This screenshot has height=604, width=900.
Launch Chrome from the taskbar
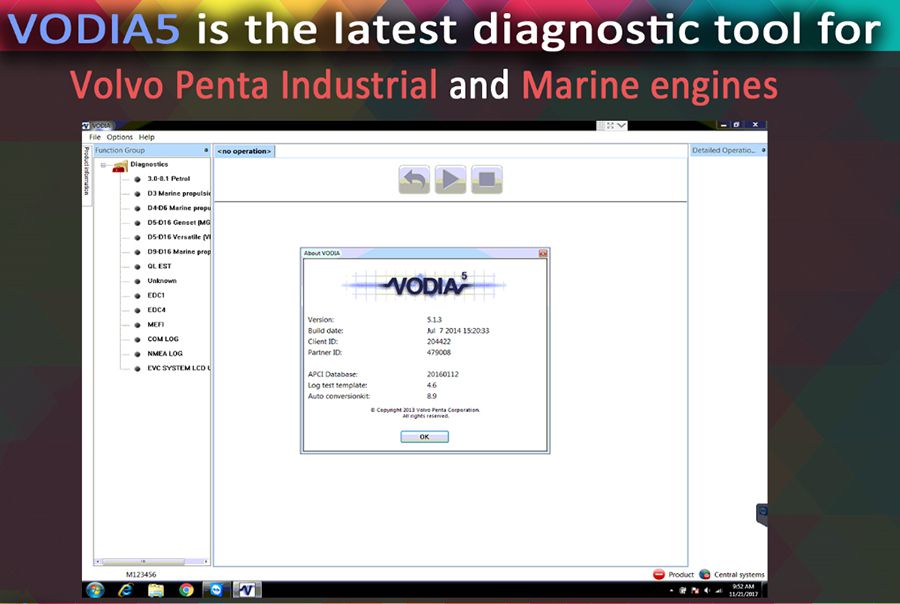186,590
